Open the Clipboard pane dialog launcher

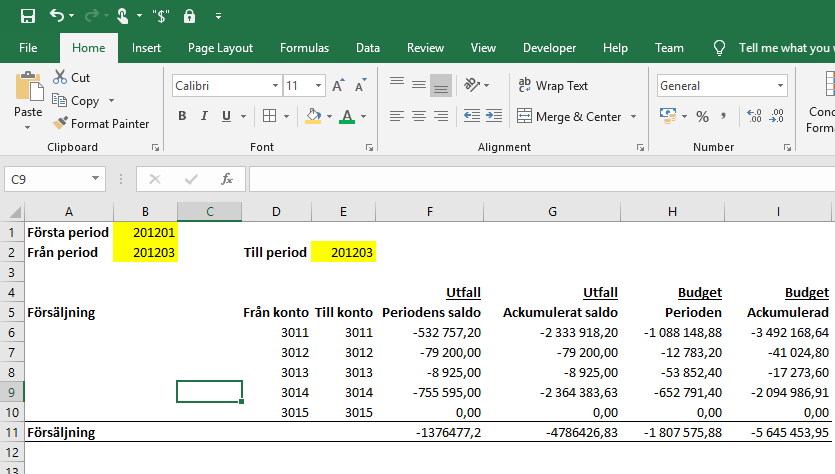155,148
